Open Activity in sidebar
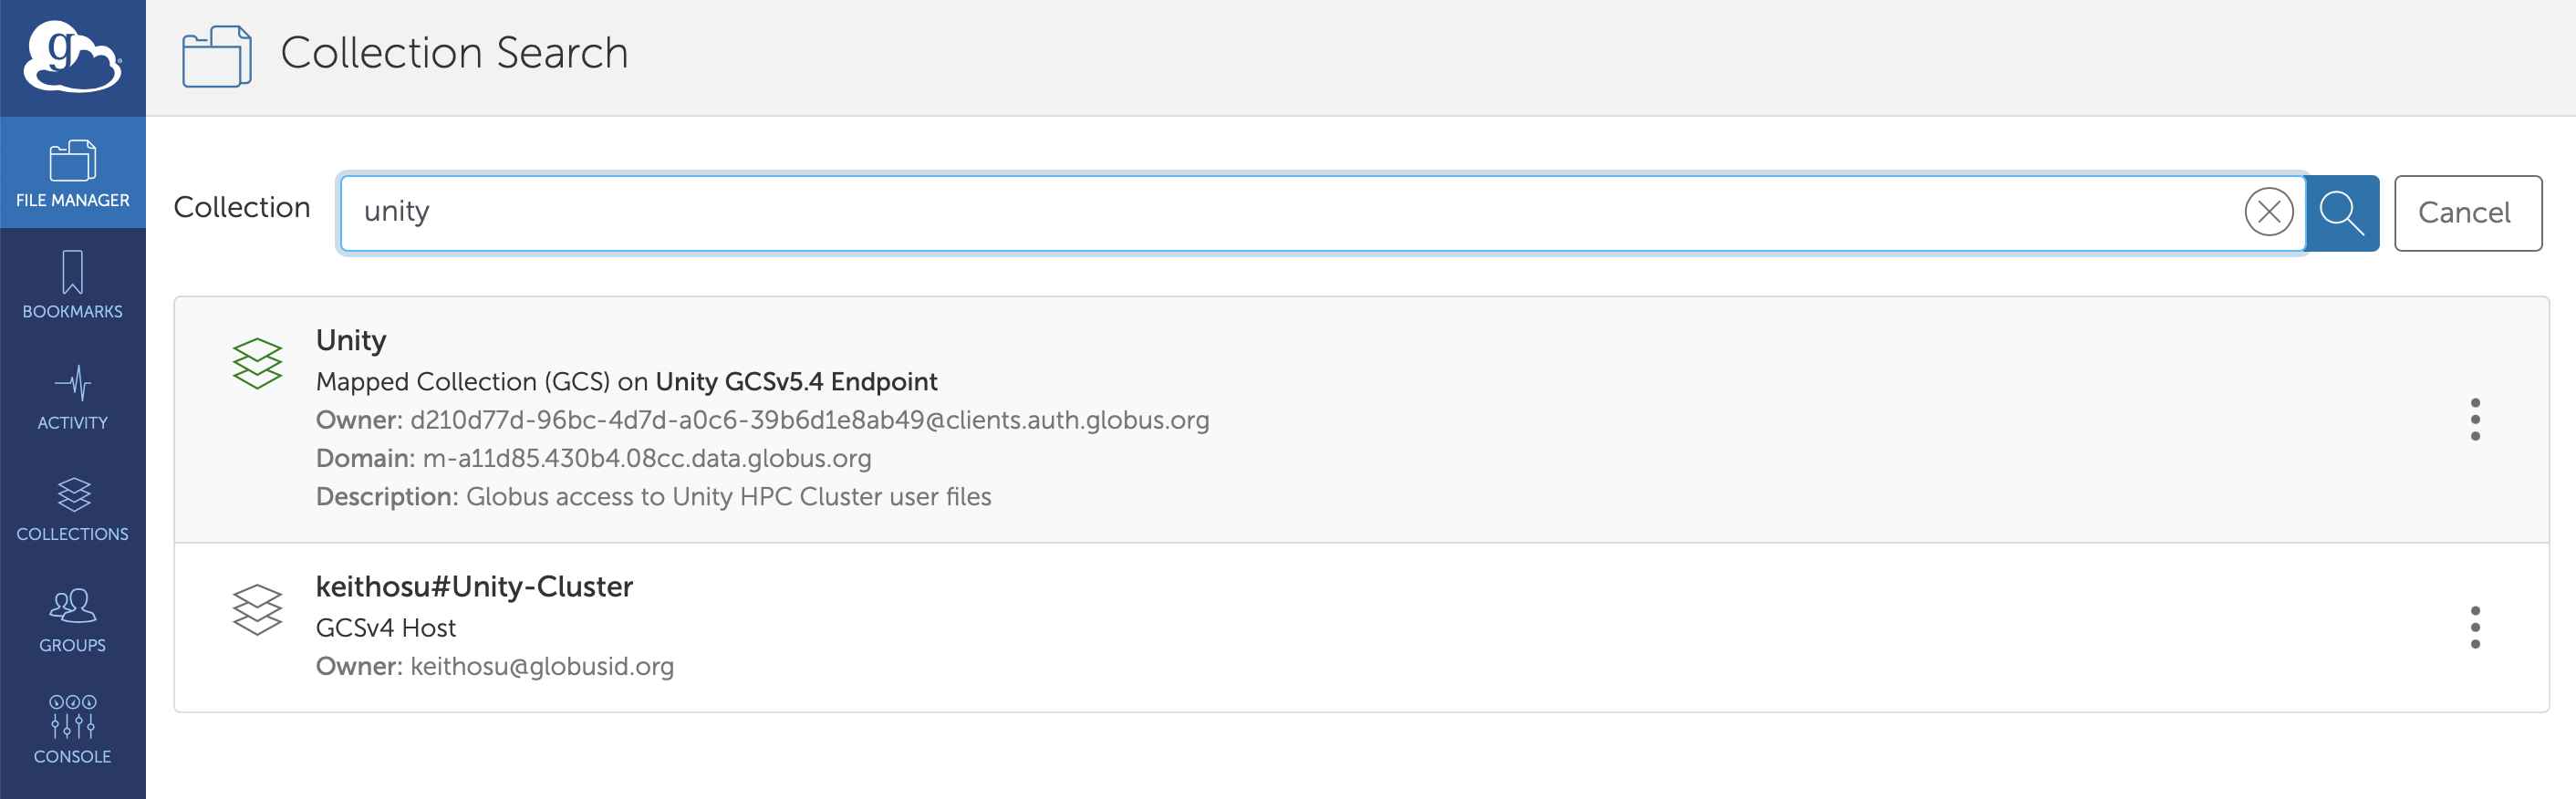2576x799 pixels. point(72,396)
